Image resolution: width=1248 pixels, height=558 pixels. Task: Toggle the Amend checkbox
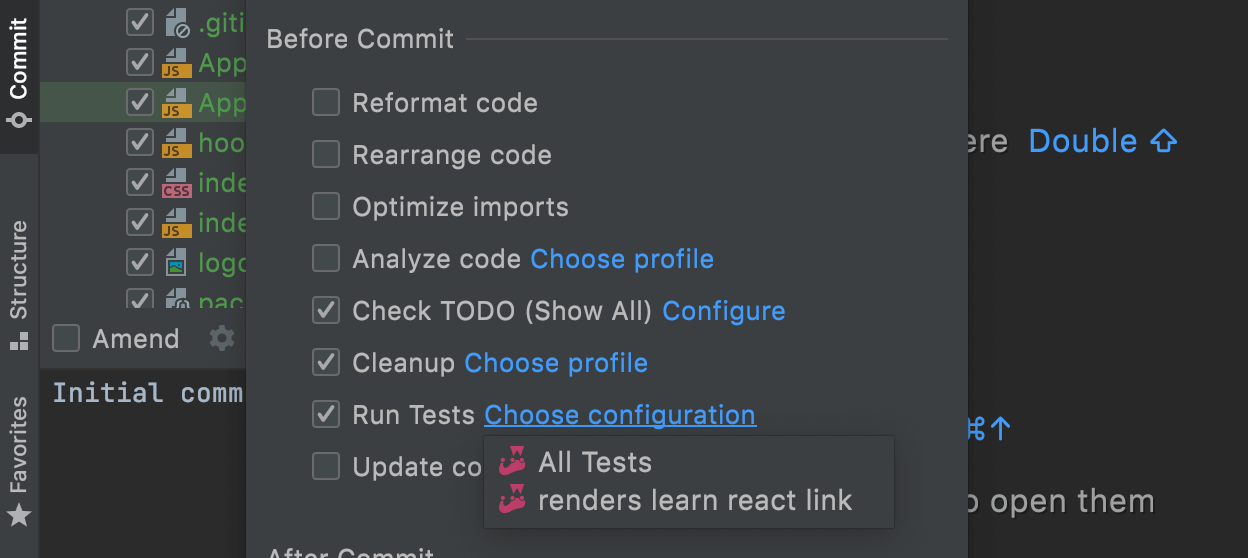tap(66, 339)
